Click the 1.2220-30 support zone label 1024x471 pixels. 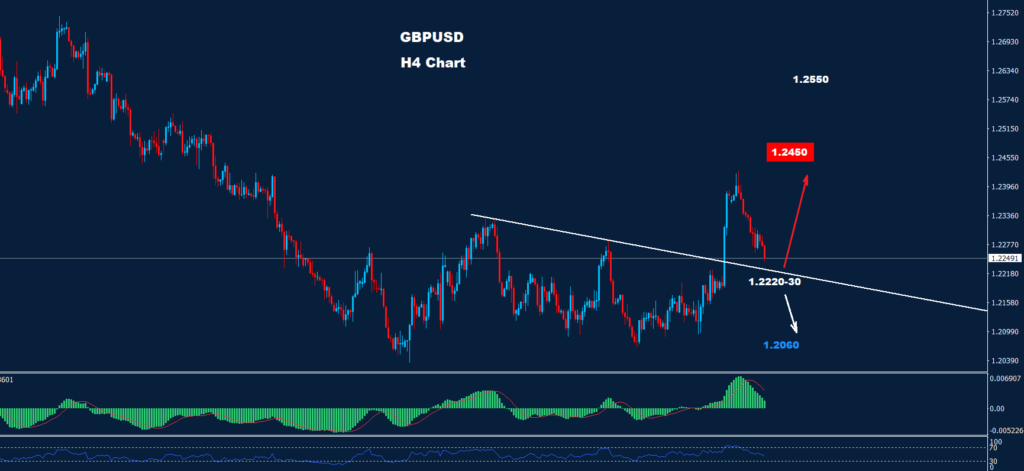(x=775, y=282)
